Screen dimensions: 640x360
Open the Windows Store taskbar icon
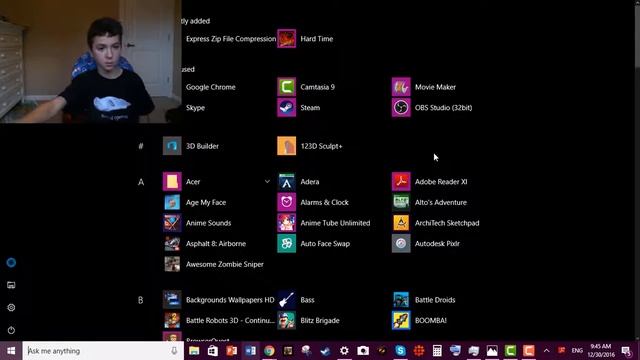pos(213,351)
